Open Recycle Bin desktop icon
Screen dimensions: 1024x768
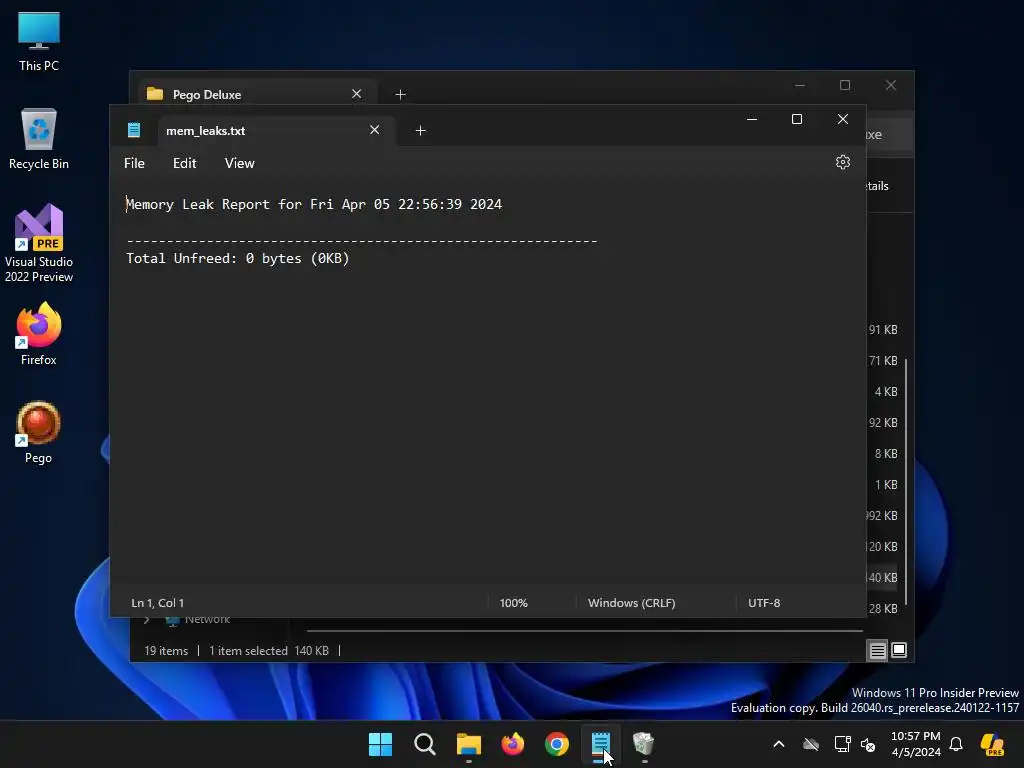tap(39, 139)
